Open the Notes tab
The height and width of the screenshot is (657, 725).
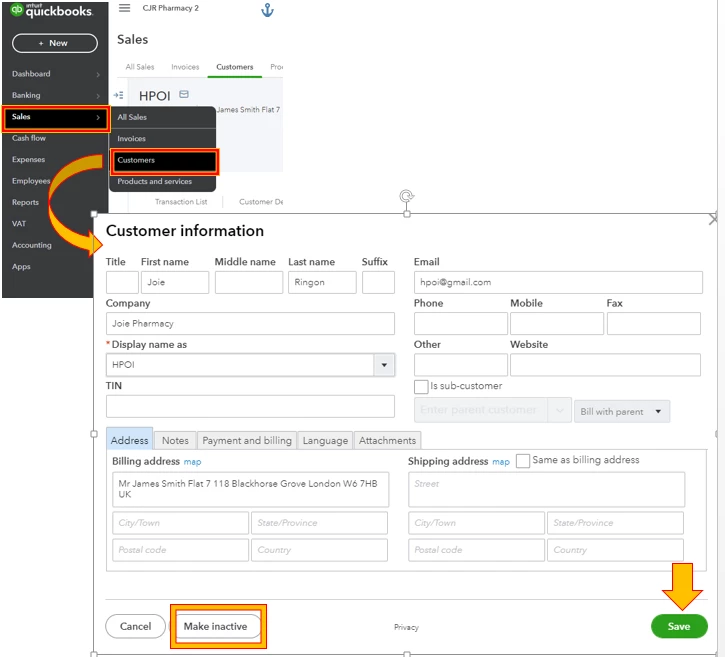click(175, 441)
